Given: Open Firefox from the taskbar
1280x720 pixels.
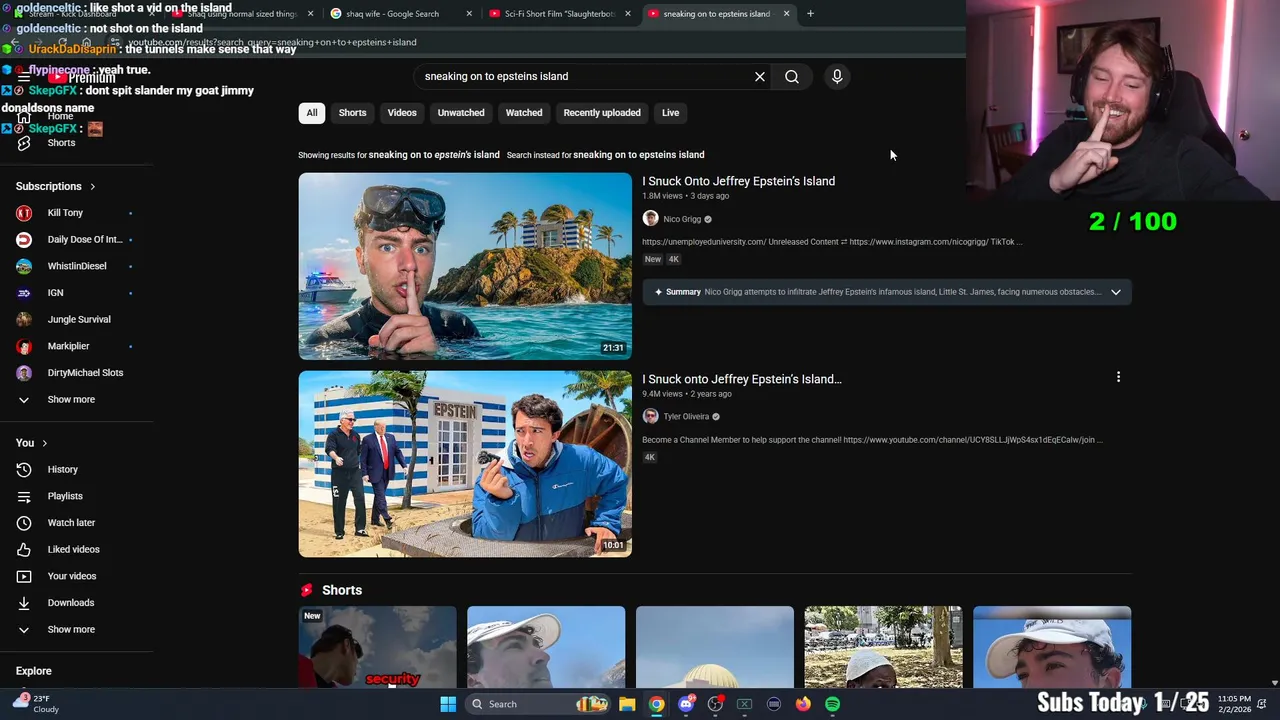Looking at the screenshot, I should pos(803,704).
